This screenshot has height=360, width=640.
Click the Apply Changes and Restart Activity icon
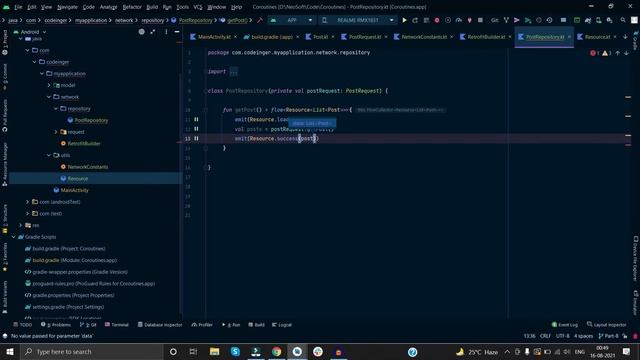pyautogui.click(x=415, y=20)
